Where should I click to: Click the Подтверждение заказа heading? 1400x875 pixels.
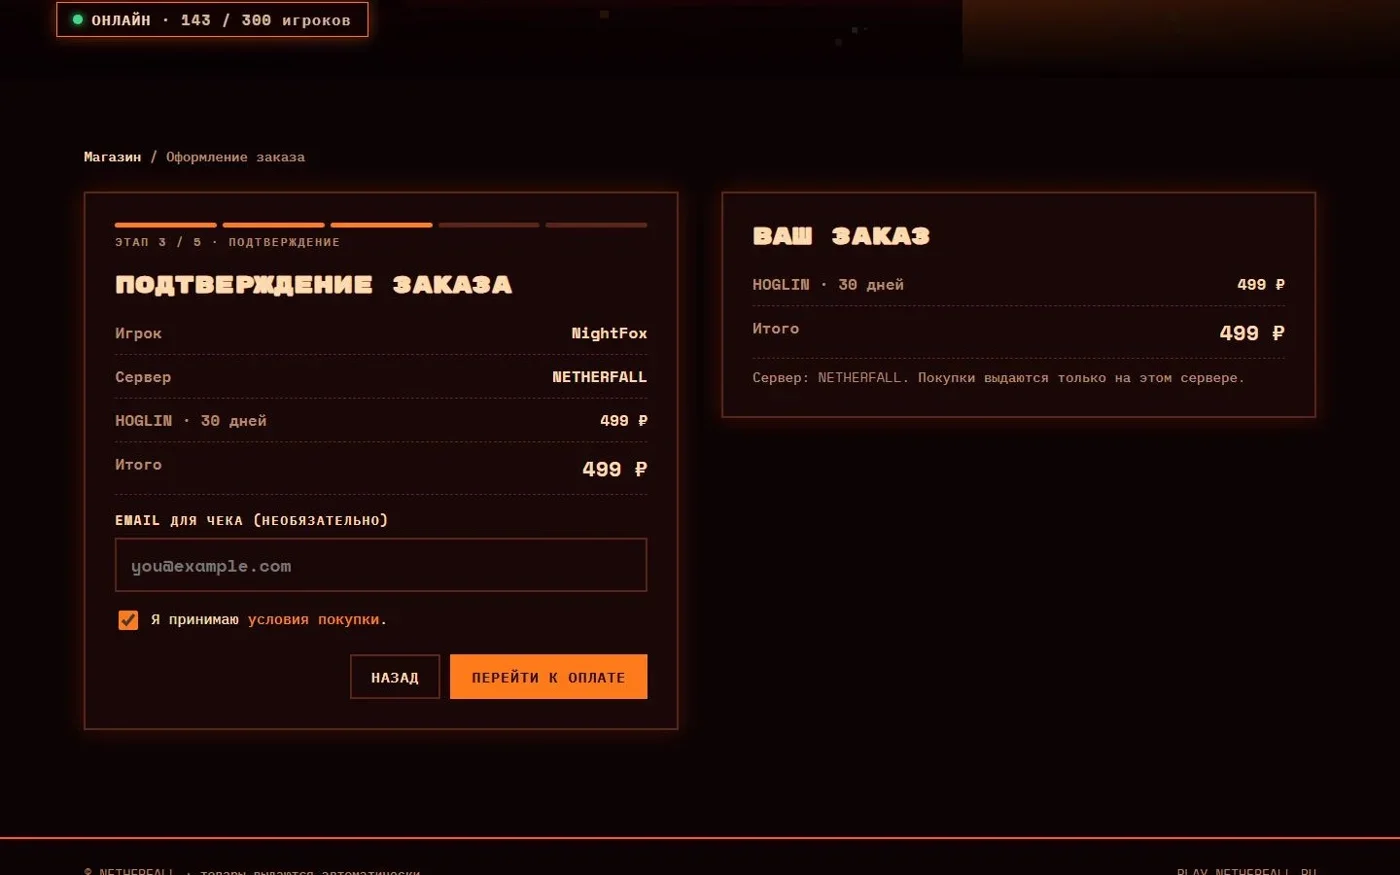pos(314,285)
